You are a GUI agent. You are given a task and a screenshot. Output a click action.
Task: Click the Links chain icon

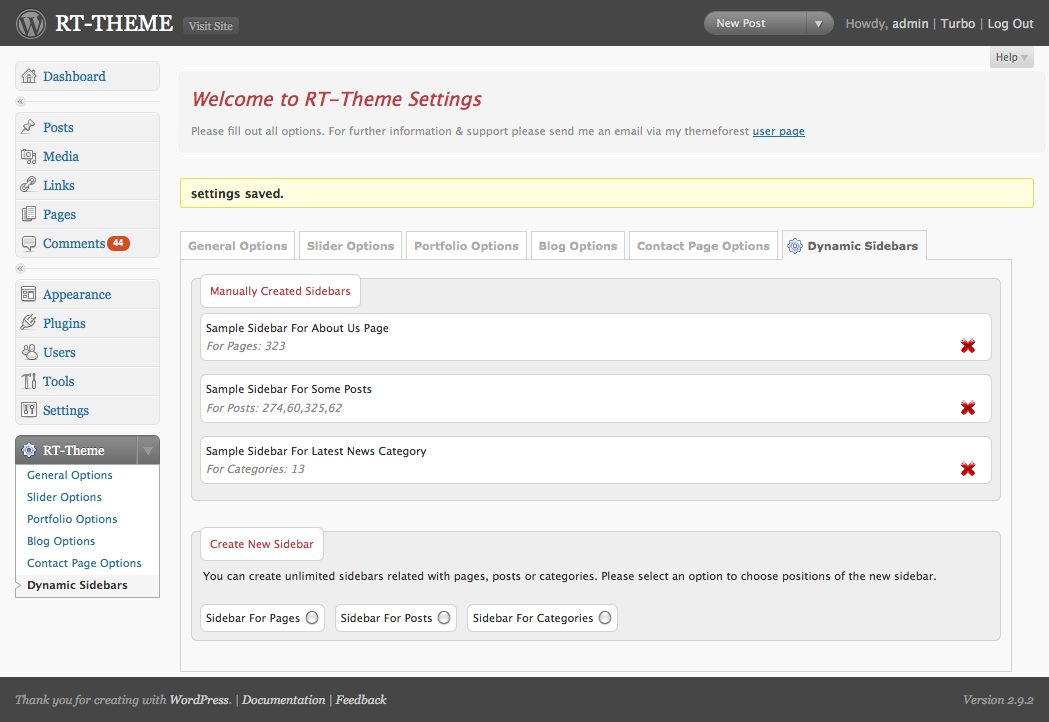click(x=28, y=185)
